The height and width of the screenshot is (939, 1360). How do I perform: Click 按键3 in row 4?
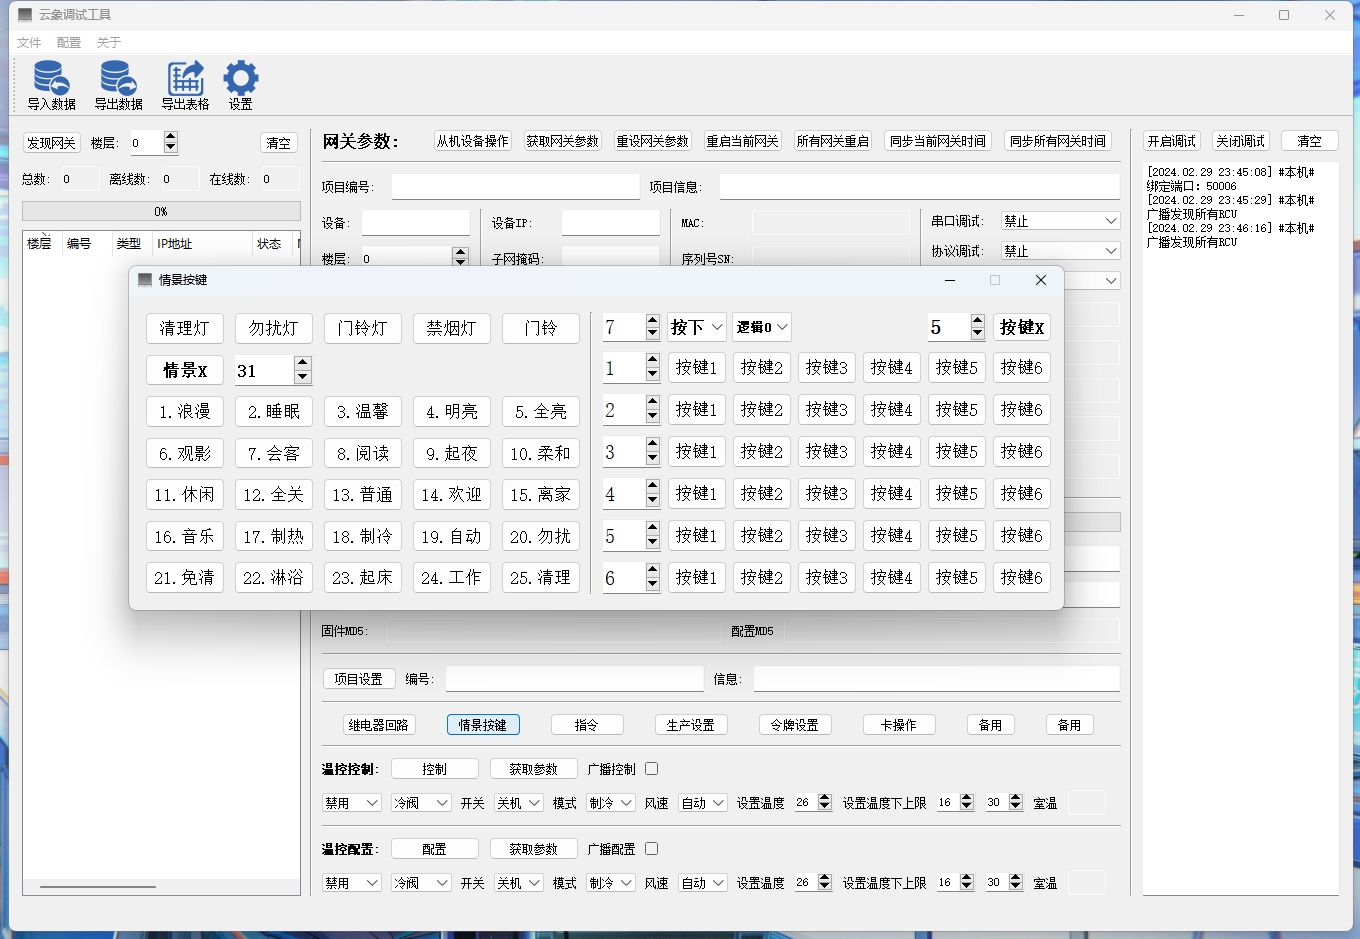coord(827,493)
